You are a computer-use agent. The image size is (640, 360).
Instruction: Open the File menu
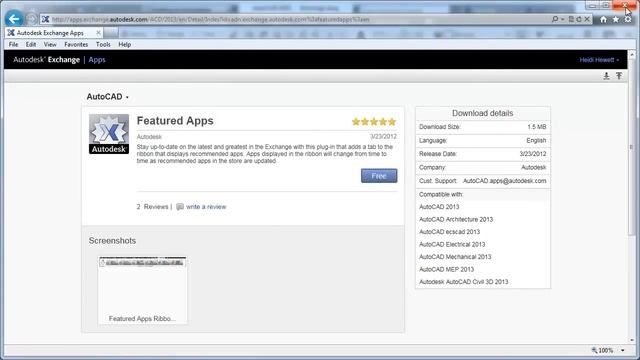pos(13,44)
